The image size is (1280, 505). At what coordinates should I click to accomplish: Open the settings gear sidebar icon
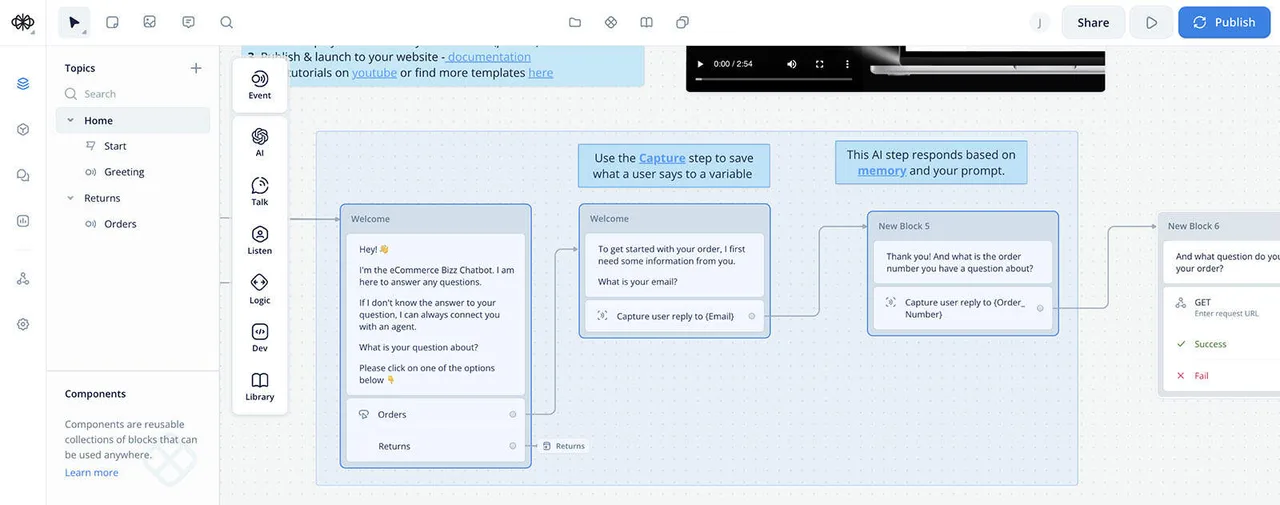coord(23,324)
